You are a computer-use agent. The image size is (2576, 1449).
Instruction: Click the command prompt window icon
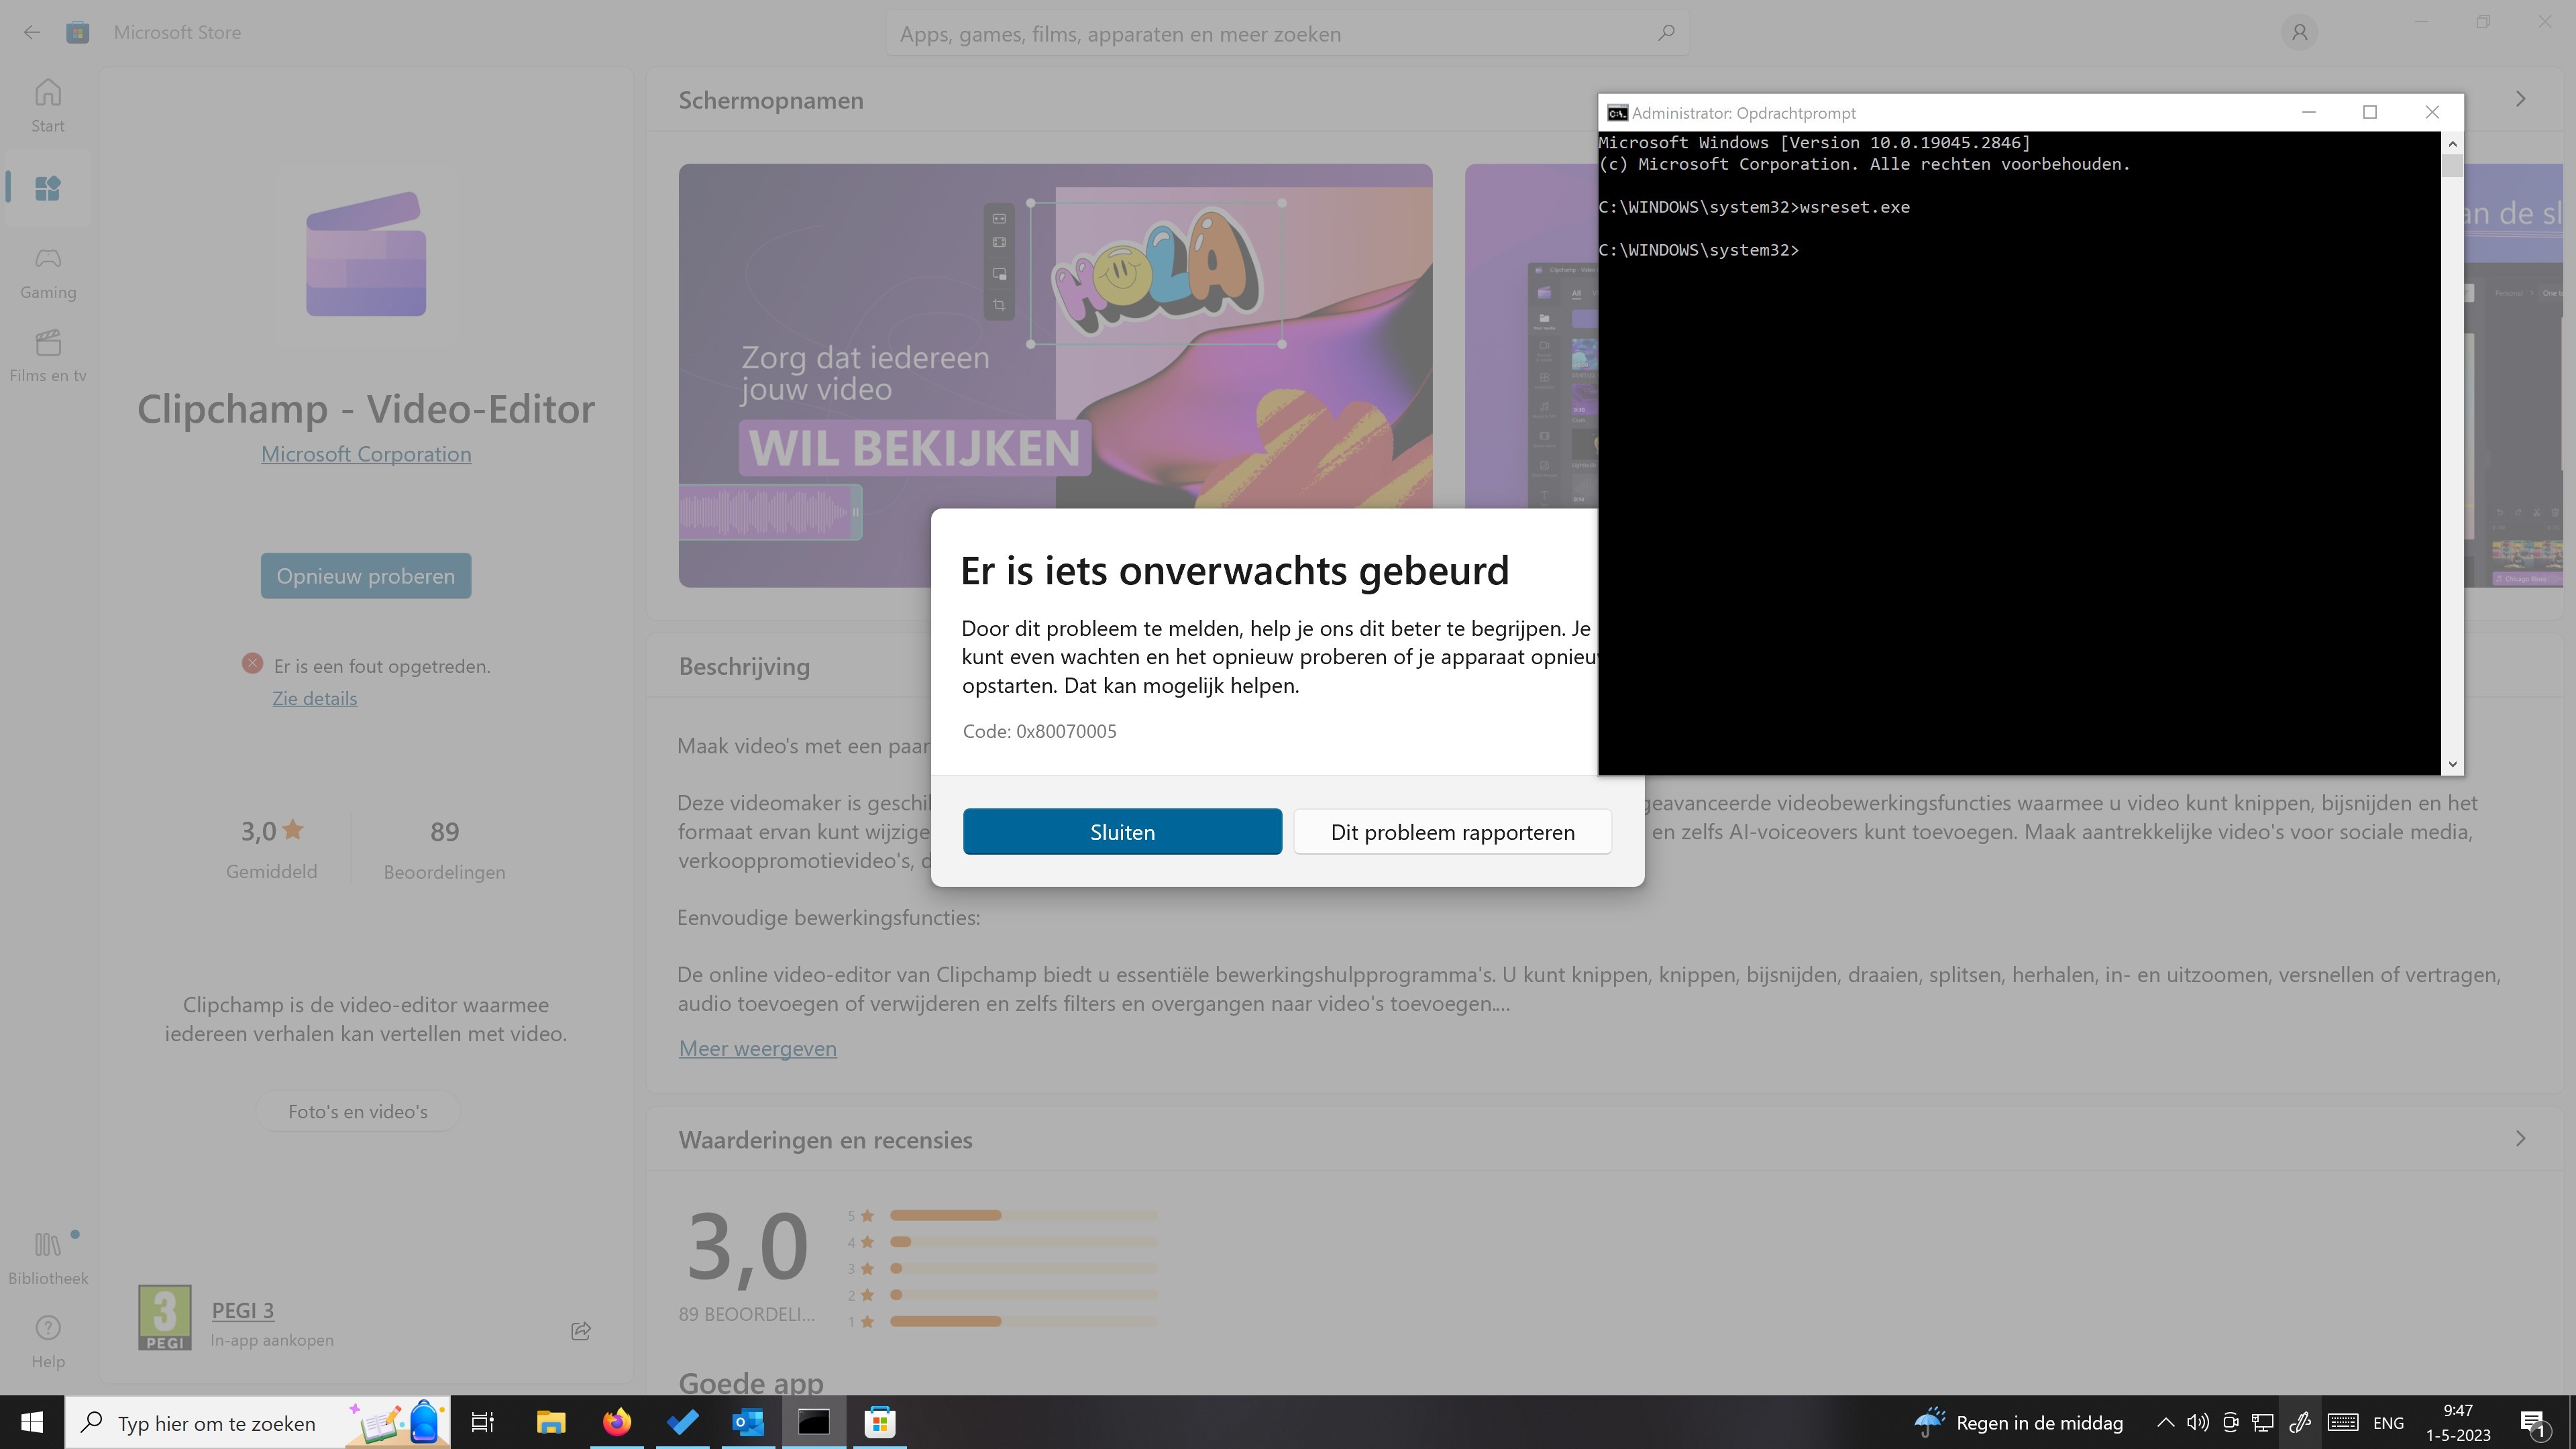click(x=1617, y=113)
